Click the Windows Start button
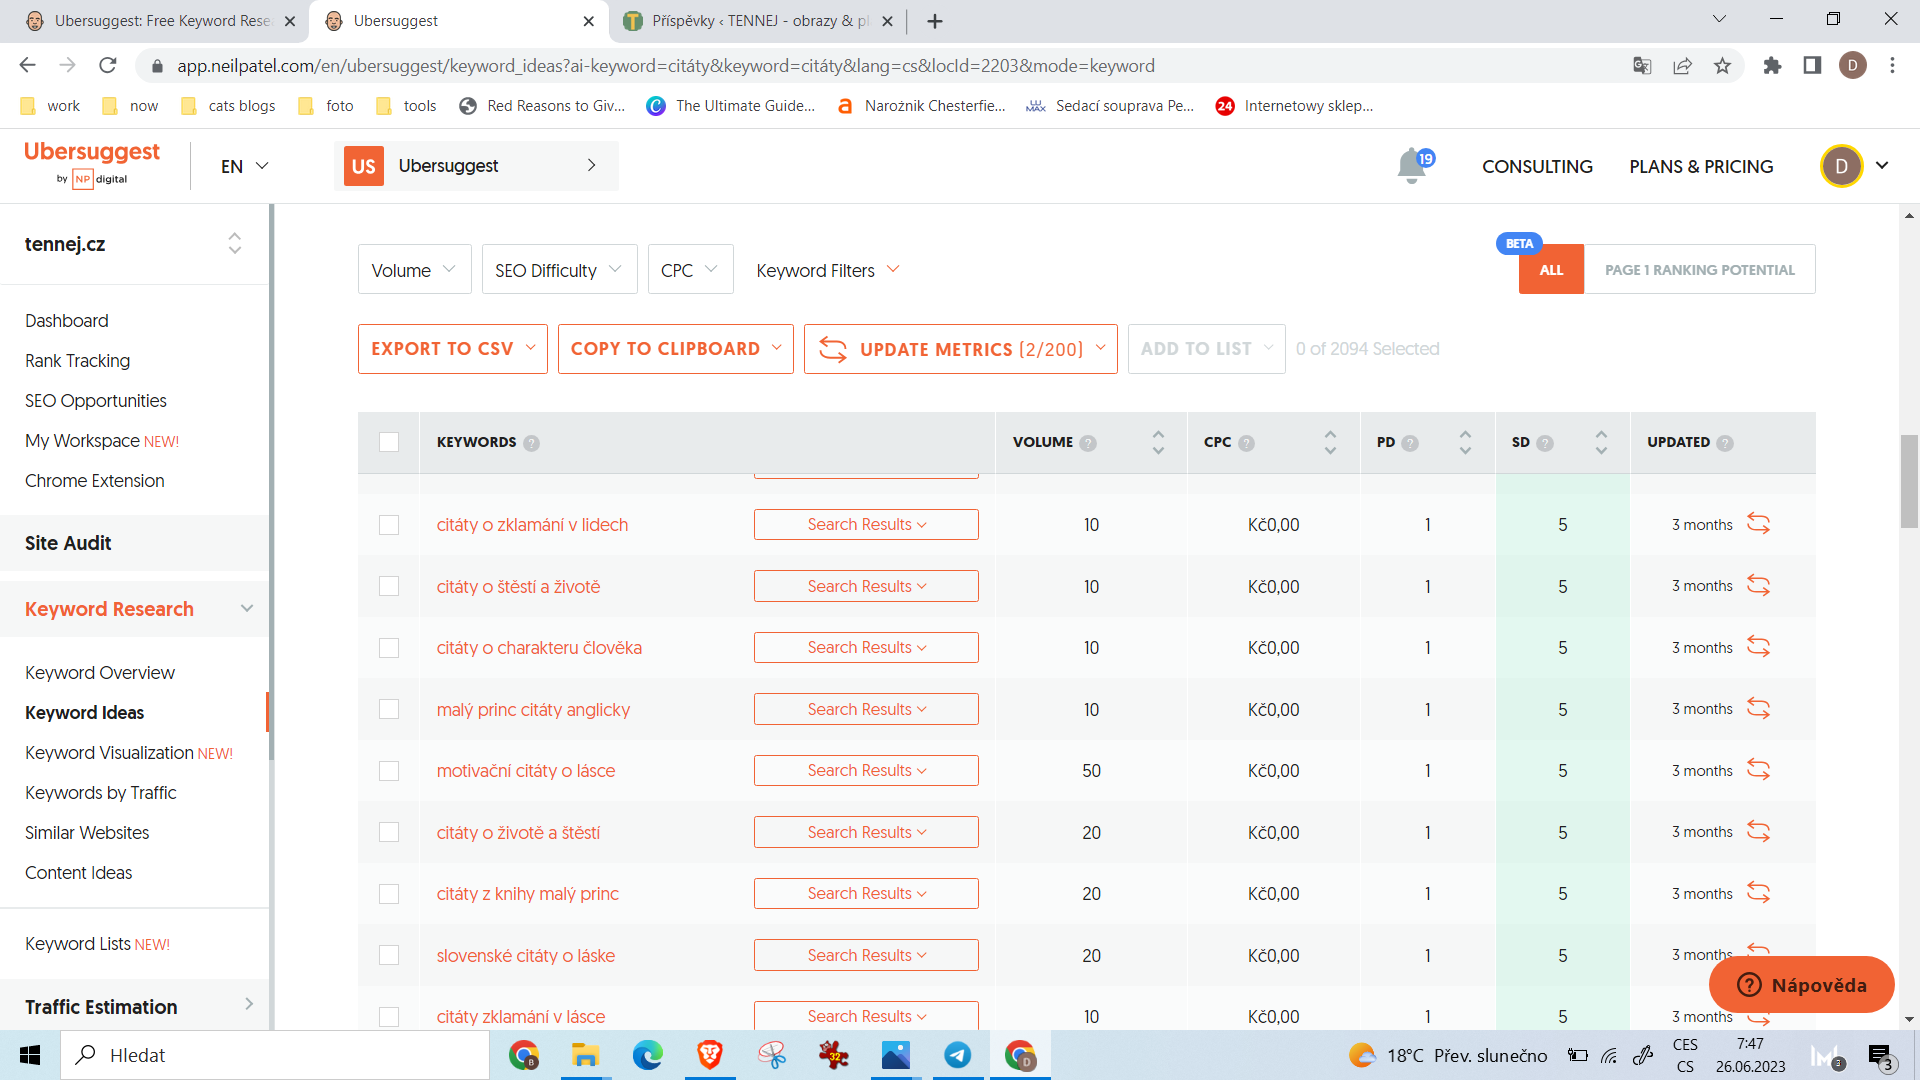 [x=30, y=1055]
